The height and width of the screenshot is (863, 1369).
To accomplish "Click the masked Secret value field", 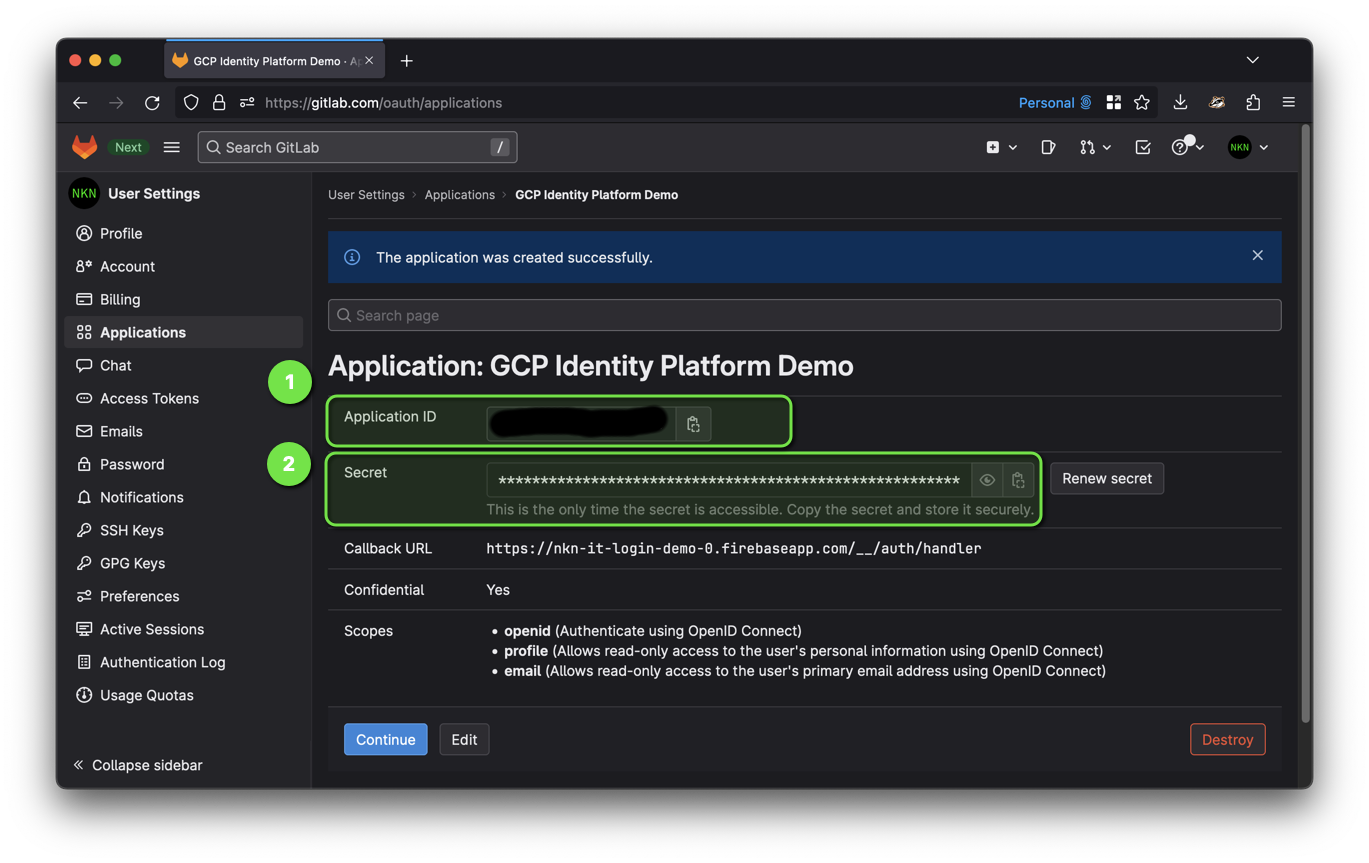I will coord(729,480).
